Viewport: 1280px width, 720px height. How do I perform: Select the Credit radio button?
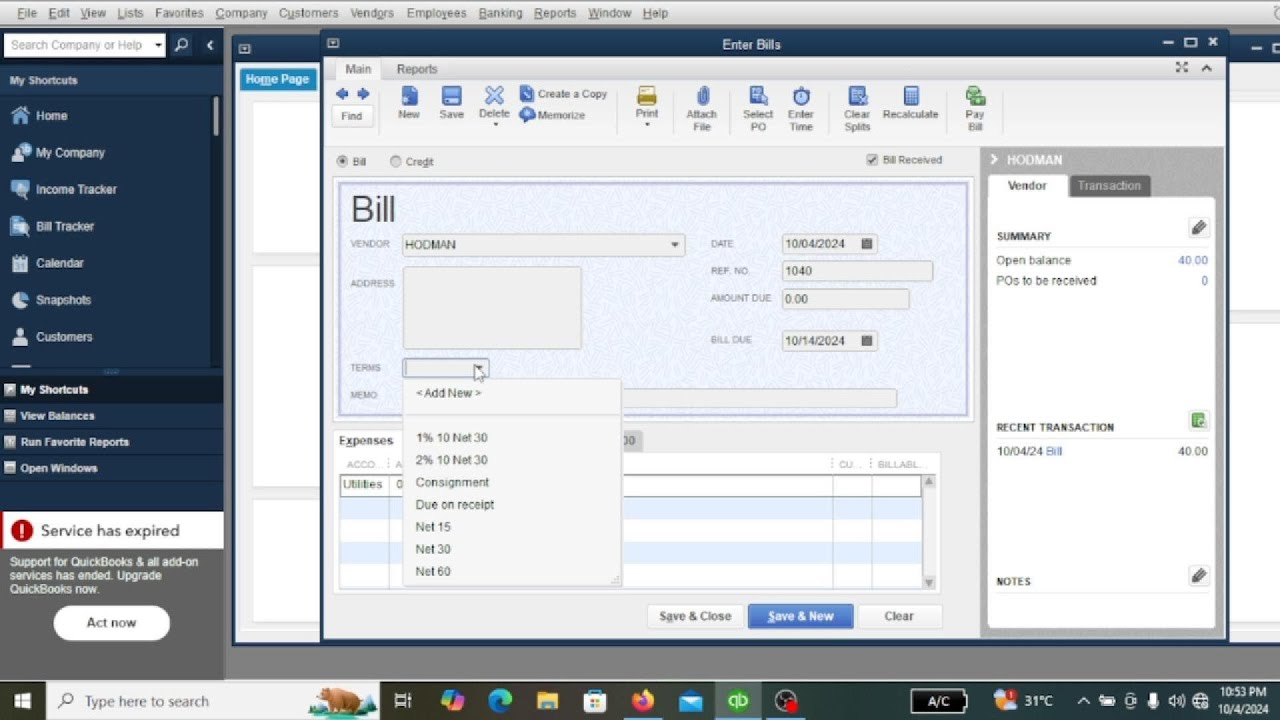point(396,161)
